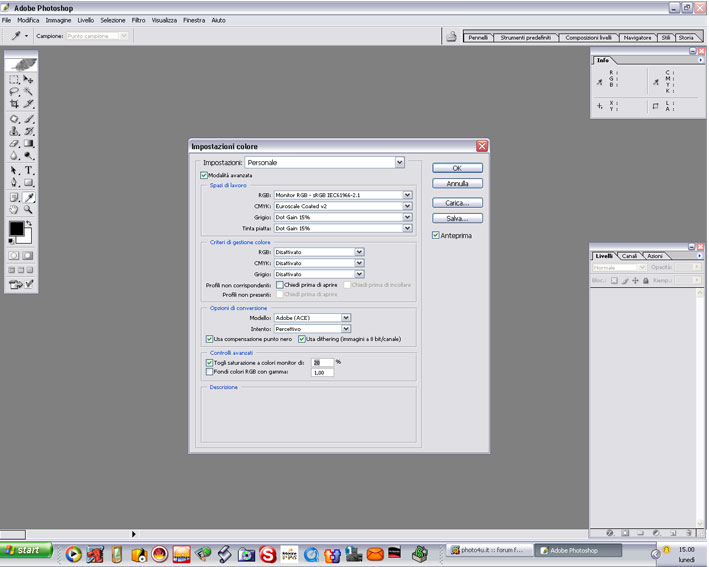Switch to the Canali tab

point(630,256)
